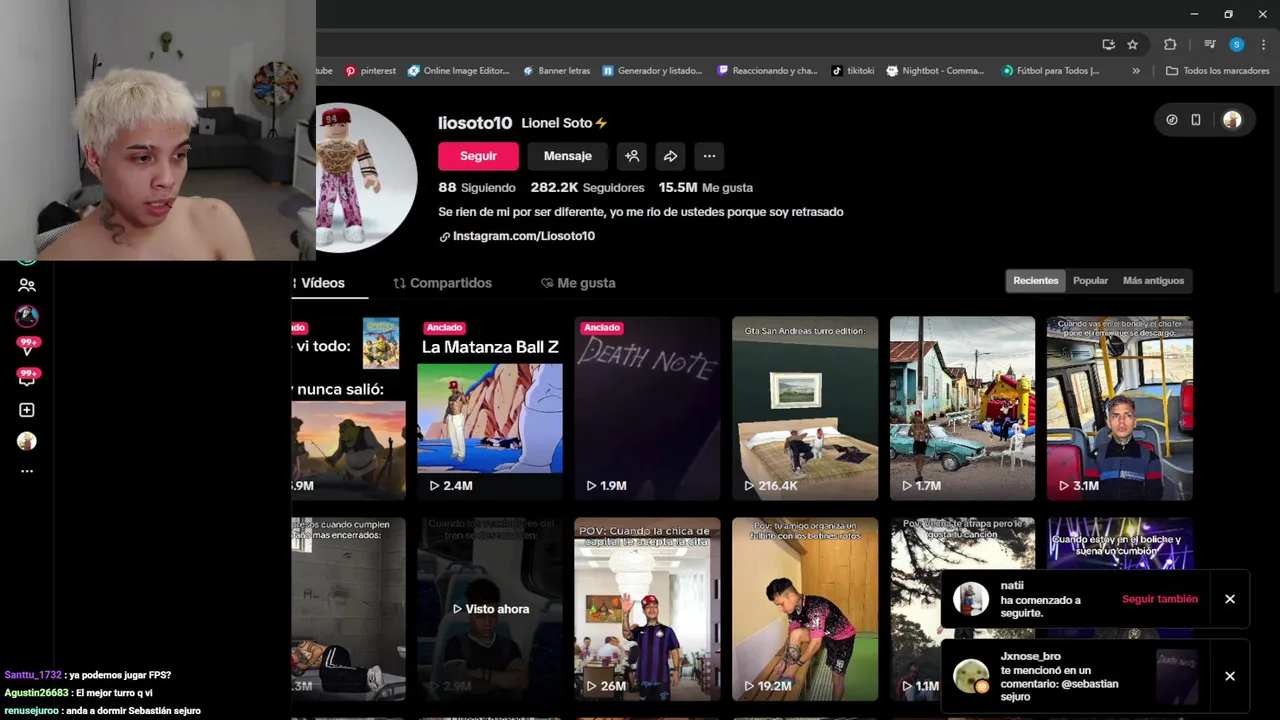The width and height of the screenshot is (1280, 720).
Task: Open the More three-dots in the sidebar
Action: (x=27, y=471)
